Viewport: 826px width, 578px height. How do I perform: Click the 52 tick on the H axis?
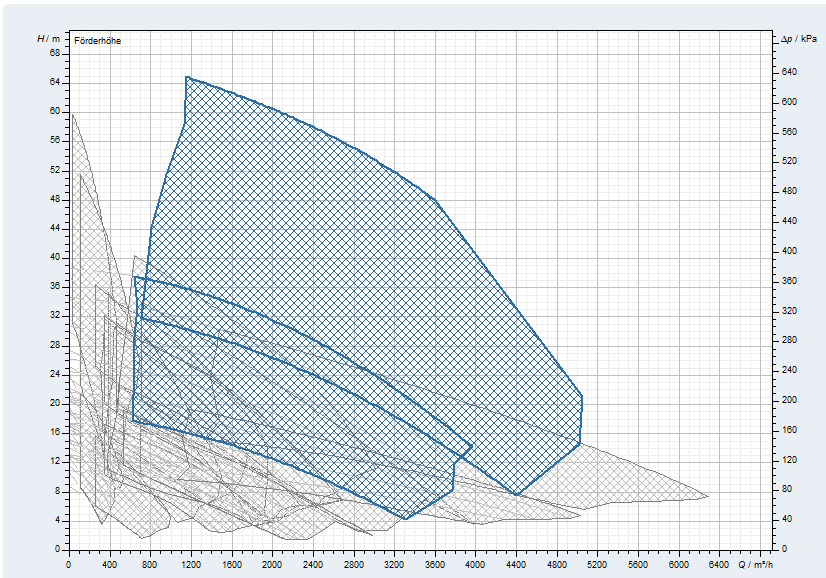pyautogui.click(x=55, y=171)
